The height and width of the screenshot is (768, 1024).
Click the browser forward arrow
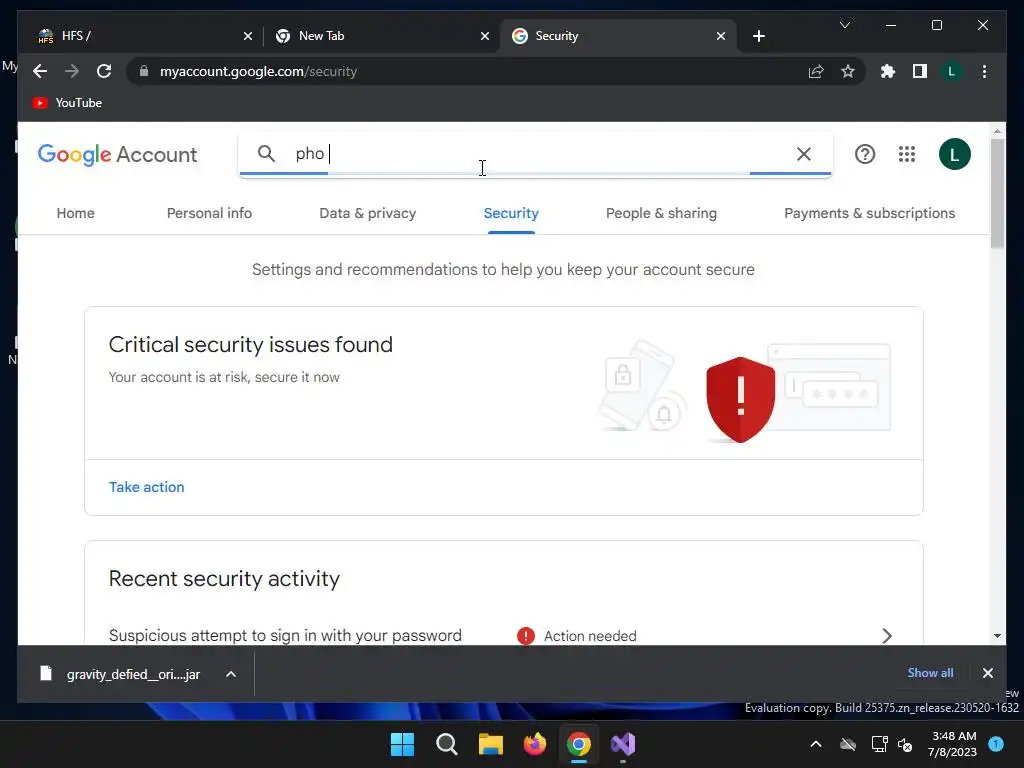coord(72,71)
